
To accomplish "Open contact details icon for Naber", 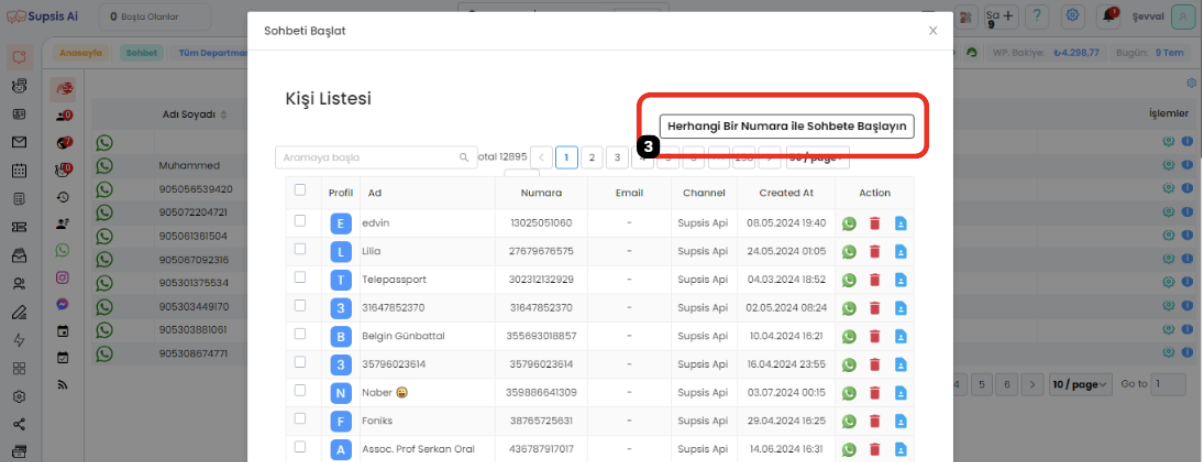I will tap(900, 393).
